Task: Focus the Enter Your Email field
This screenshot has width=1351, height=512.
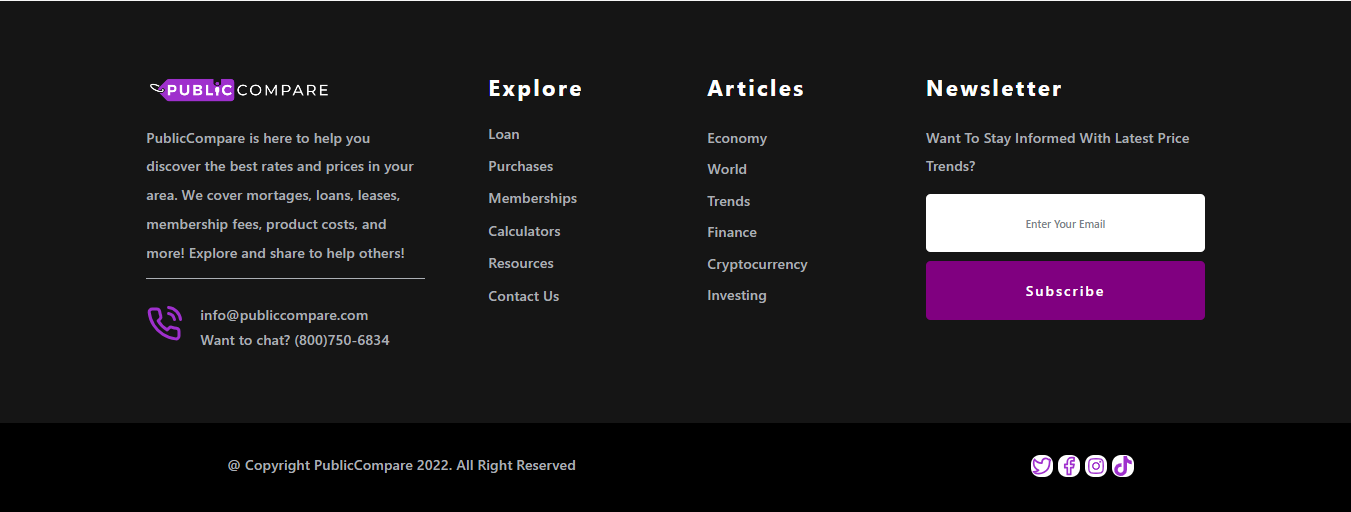Action: (1065, 223)
